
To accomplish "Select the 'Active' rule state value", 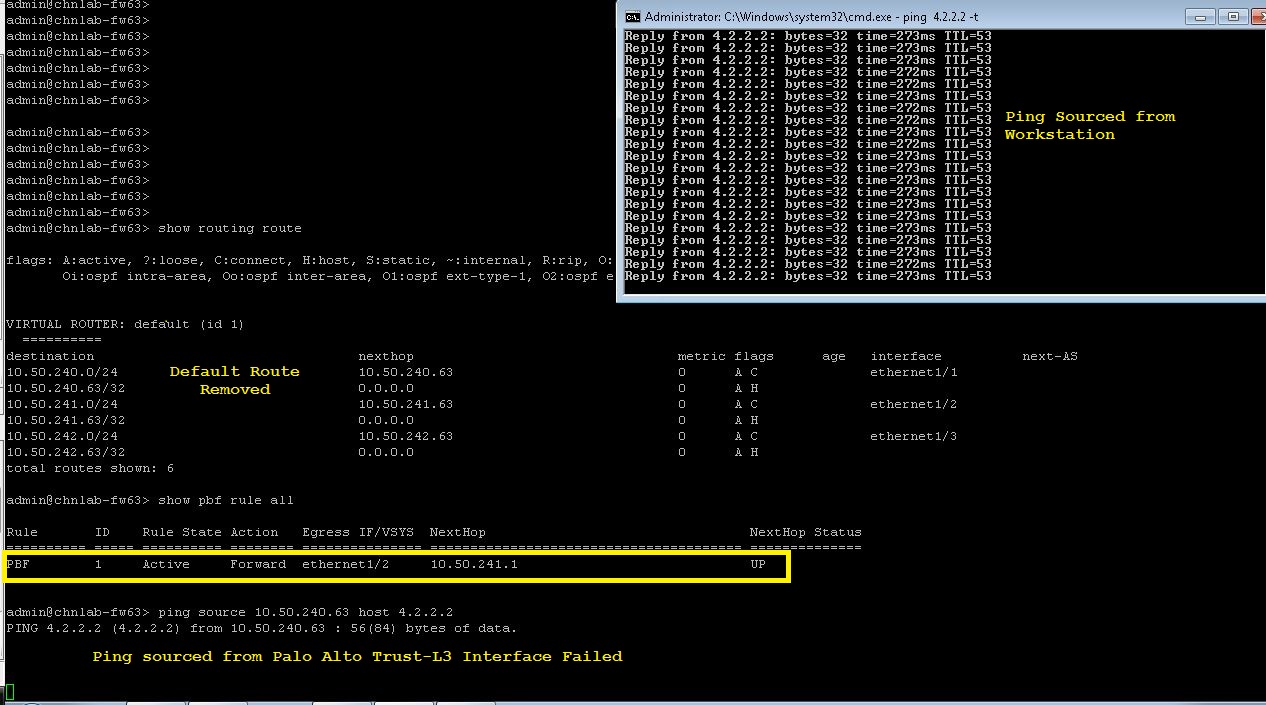I will pos(166,564).
